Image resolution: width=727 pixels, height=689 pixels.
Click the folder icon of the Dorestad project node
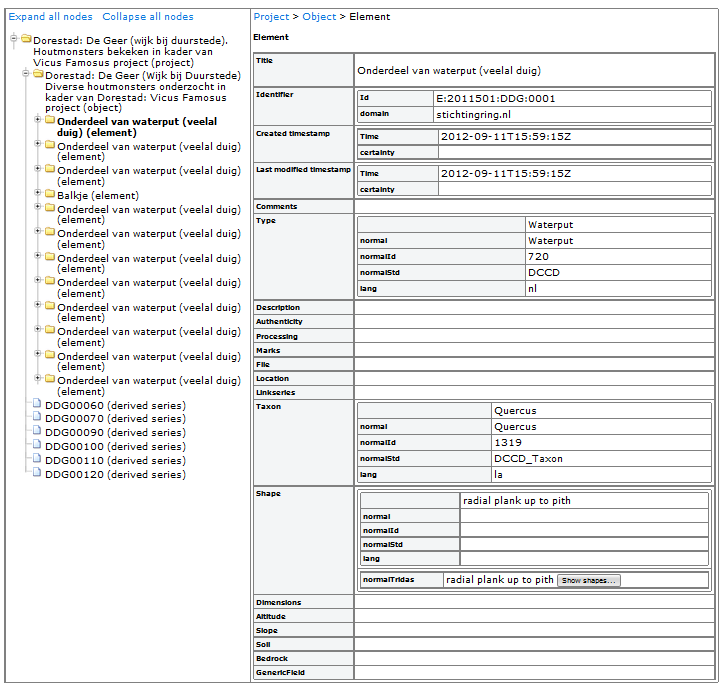[26, 38]
